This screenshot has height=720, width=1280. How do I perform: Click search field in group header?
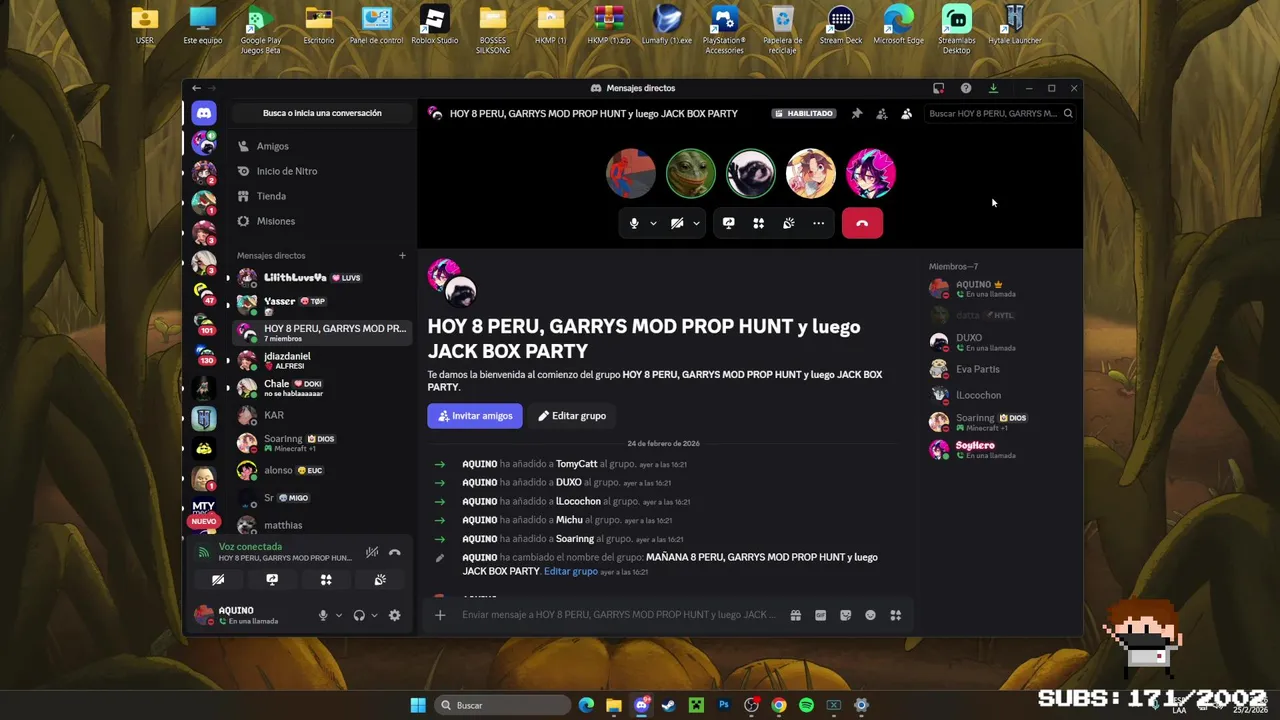(1000, 114)
